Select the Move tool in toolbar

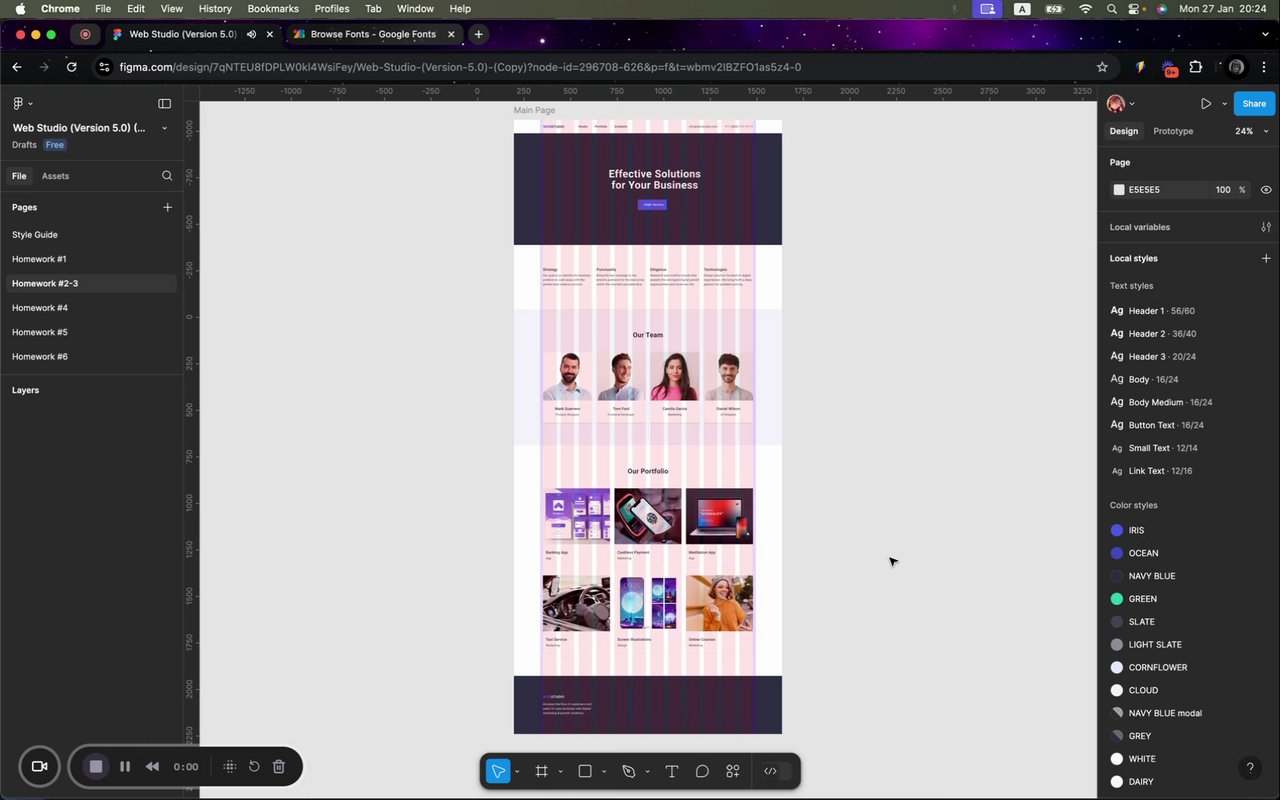click(498, 771)
